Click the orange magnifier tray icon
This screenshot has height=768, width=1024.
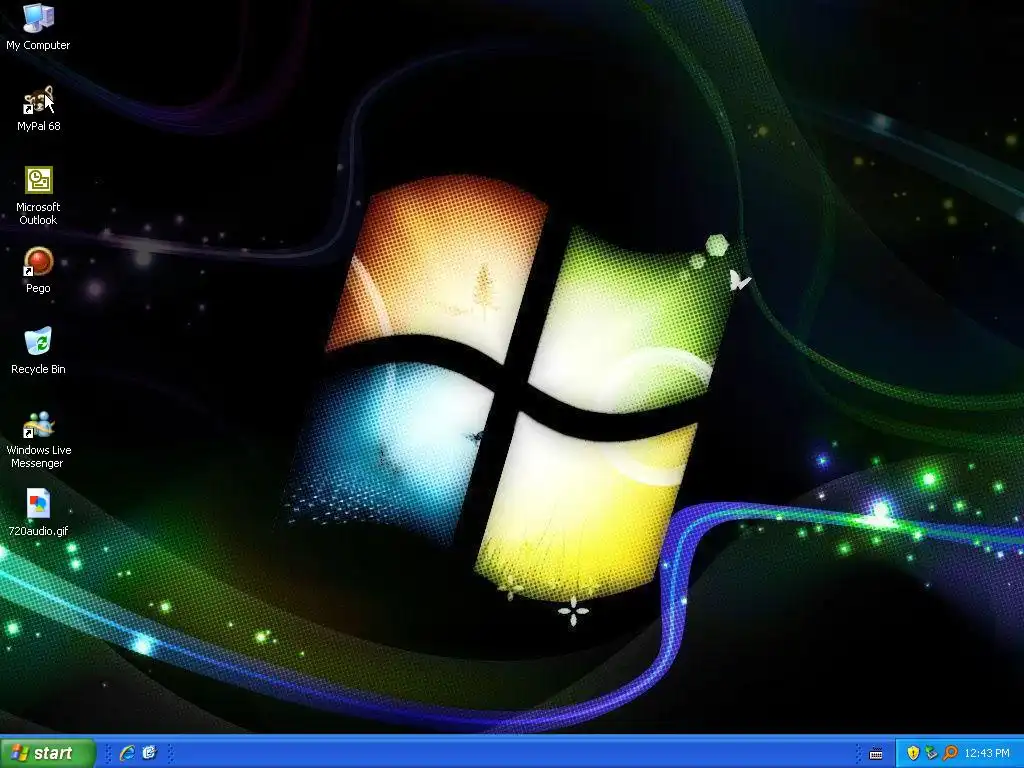coord(950,753)
